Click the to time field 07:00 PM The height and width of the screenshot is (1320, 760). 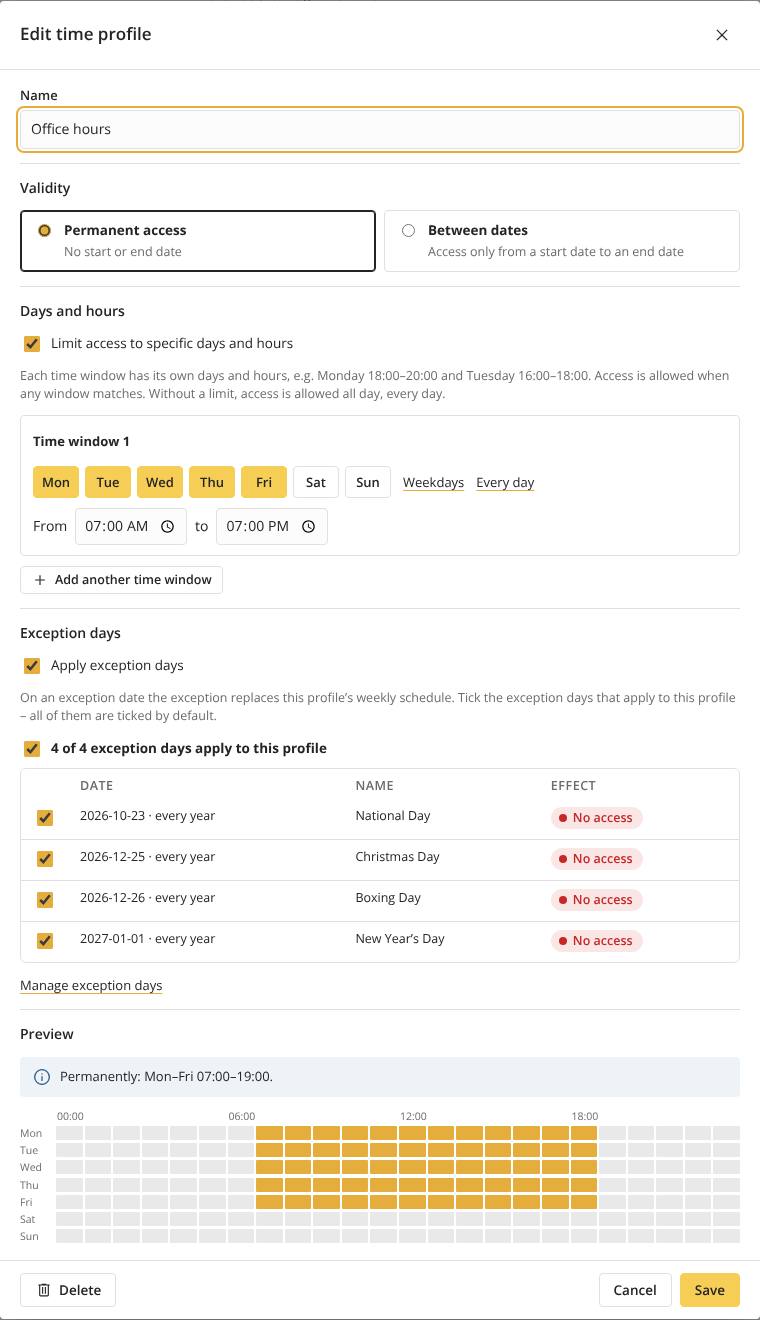272,526
